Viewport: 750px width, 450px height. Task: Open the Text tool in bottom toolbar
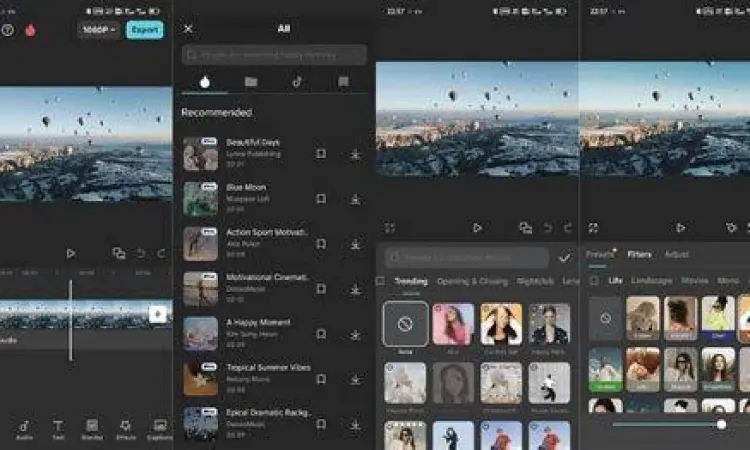click(x=58, y=430)
